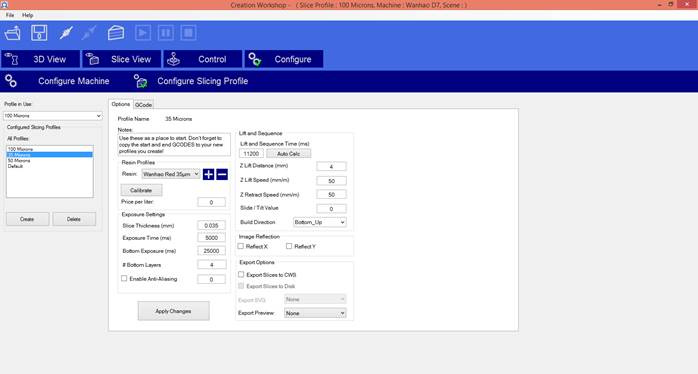The width and height of the screenshot is (698, 374).
Task: Expand the Build Direction dropdown
Action: [x=319, y=222]
